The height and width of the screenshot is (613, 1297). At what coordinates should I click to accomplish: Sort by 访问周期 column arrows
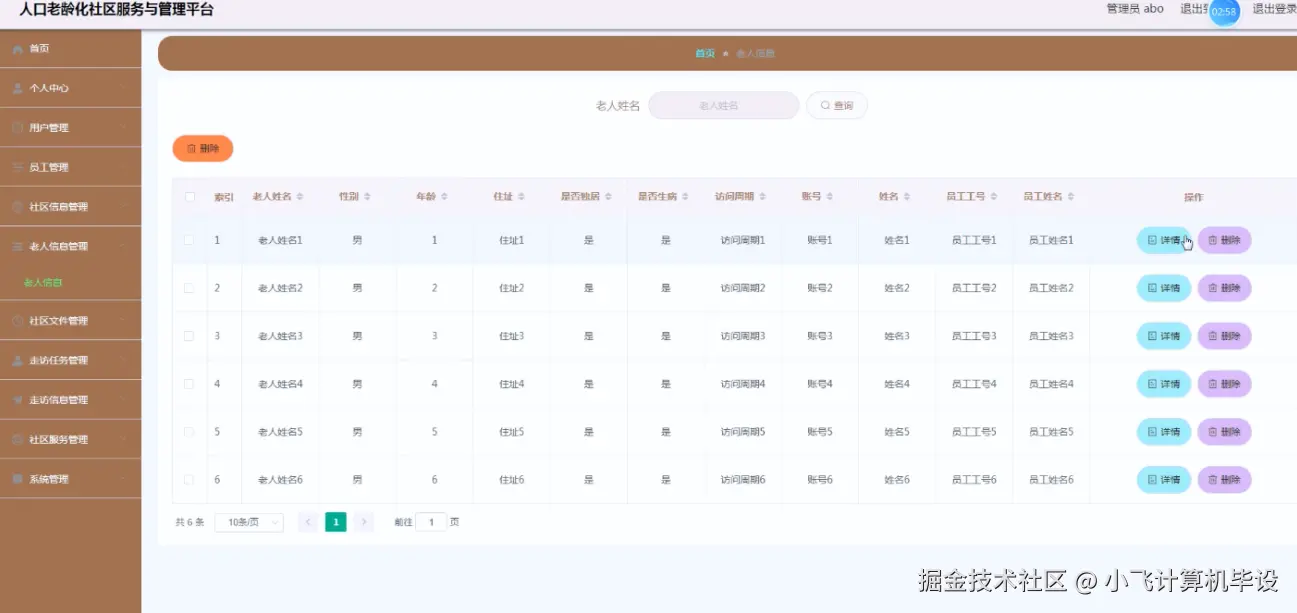pyautogui.click(x=763, y=197)
